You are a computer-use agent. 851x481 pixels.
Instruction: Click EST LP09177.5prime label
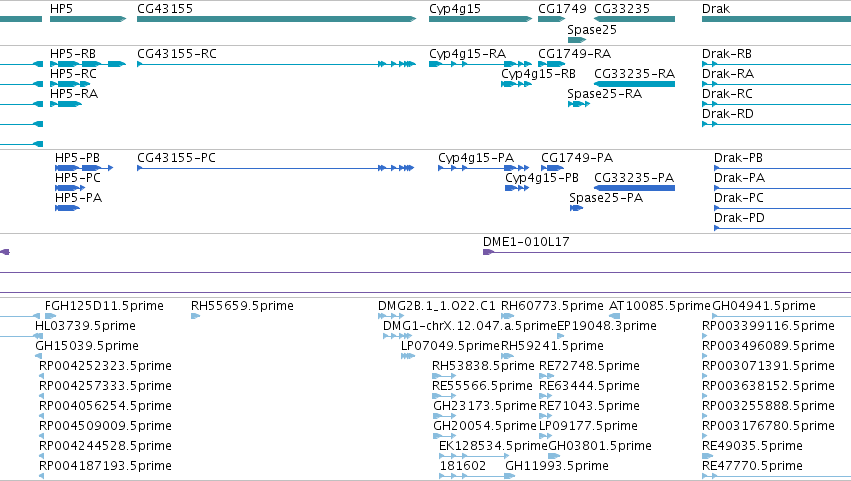tap(588, 427)
